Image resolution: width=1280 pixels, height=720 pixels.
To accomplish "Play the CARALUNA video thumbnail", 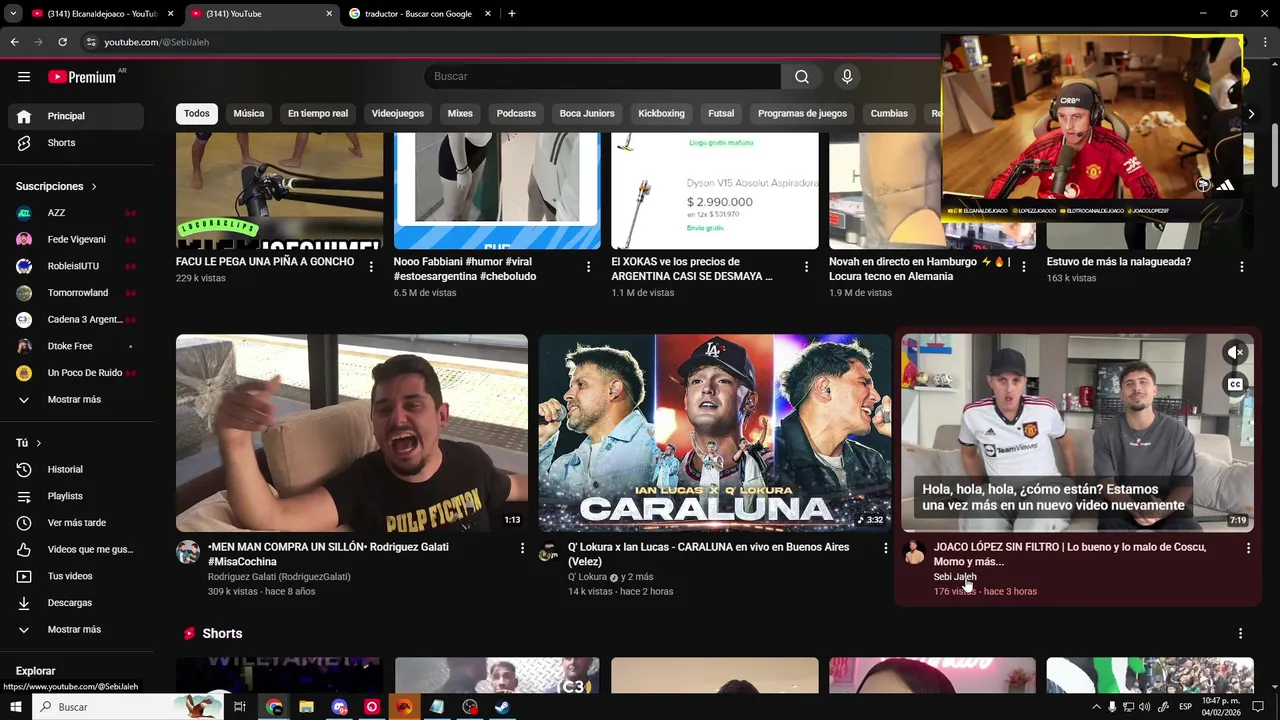I will click(x=714, y=433).
